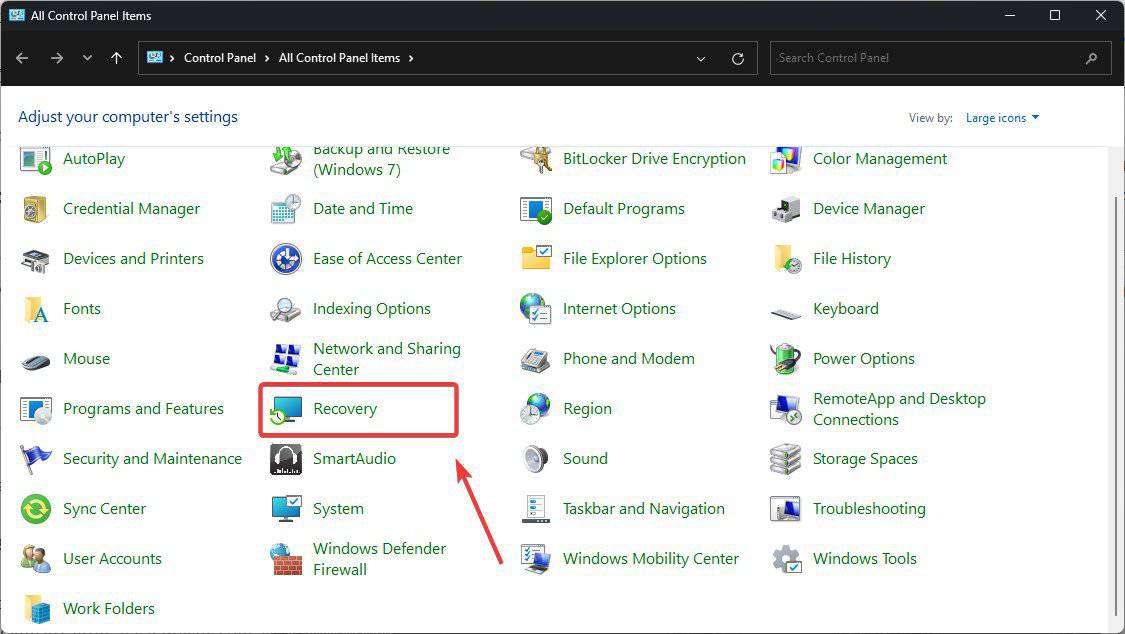Expand chevron after Control Panel breadcrumb
The height and width of the screenshot is (634, 1125).
267,58
